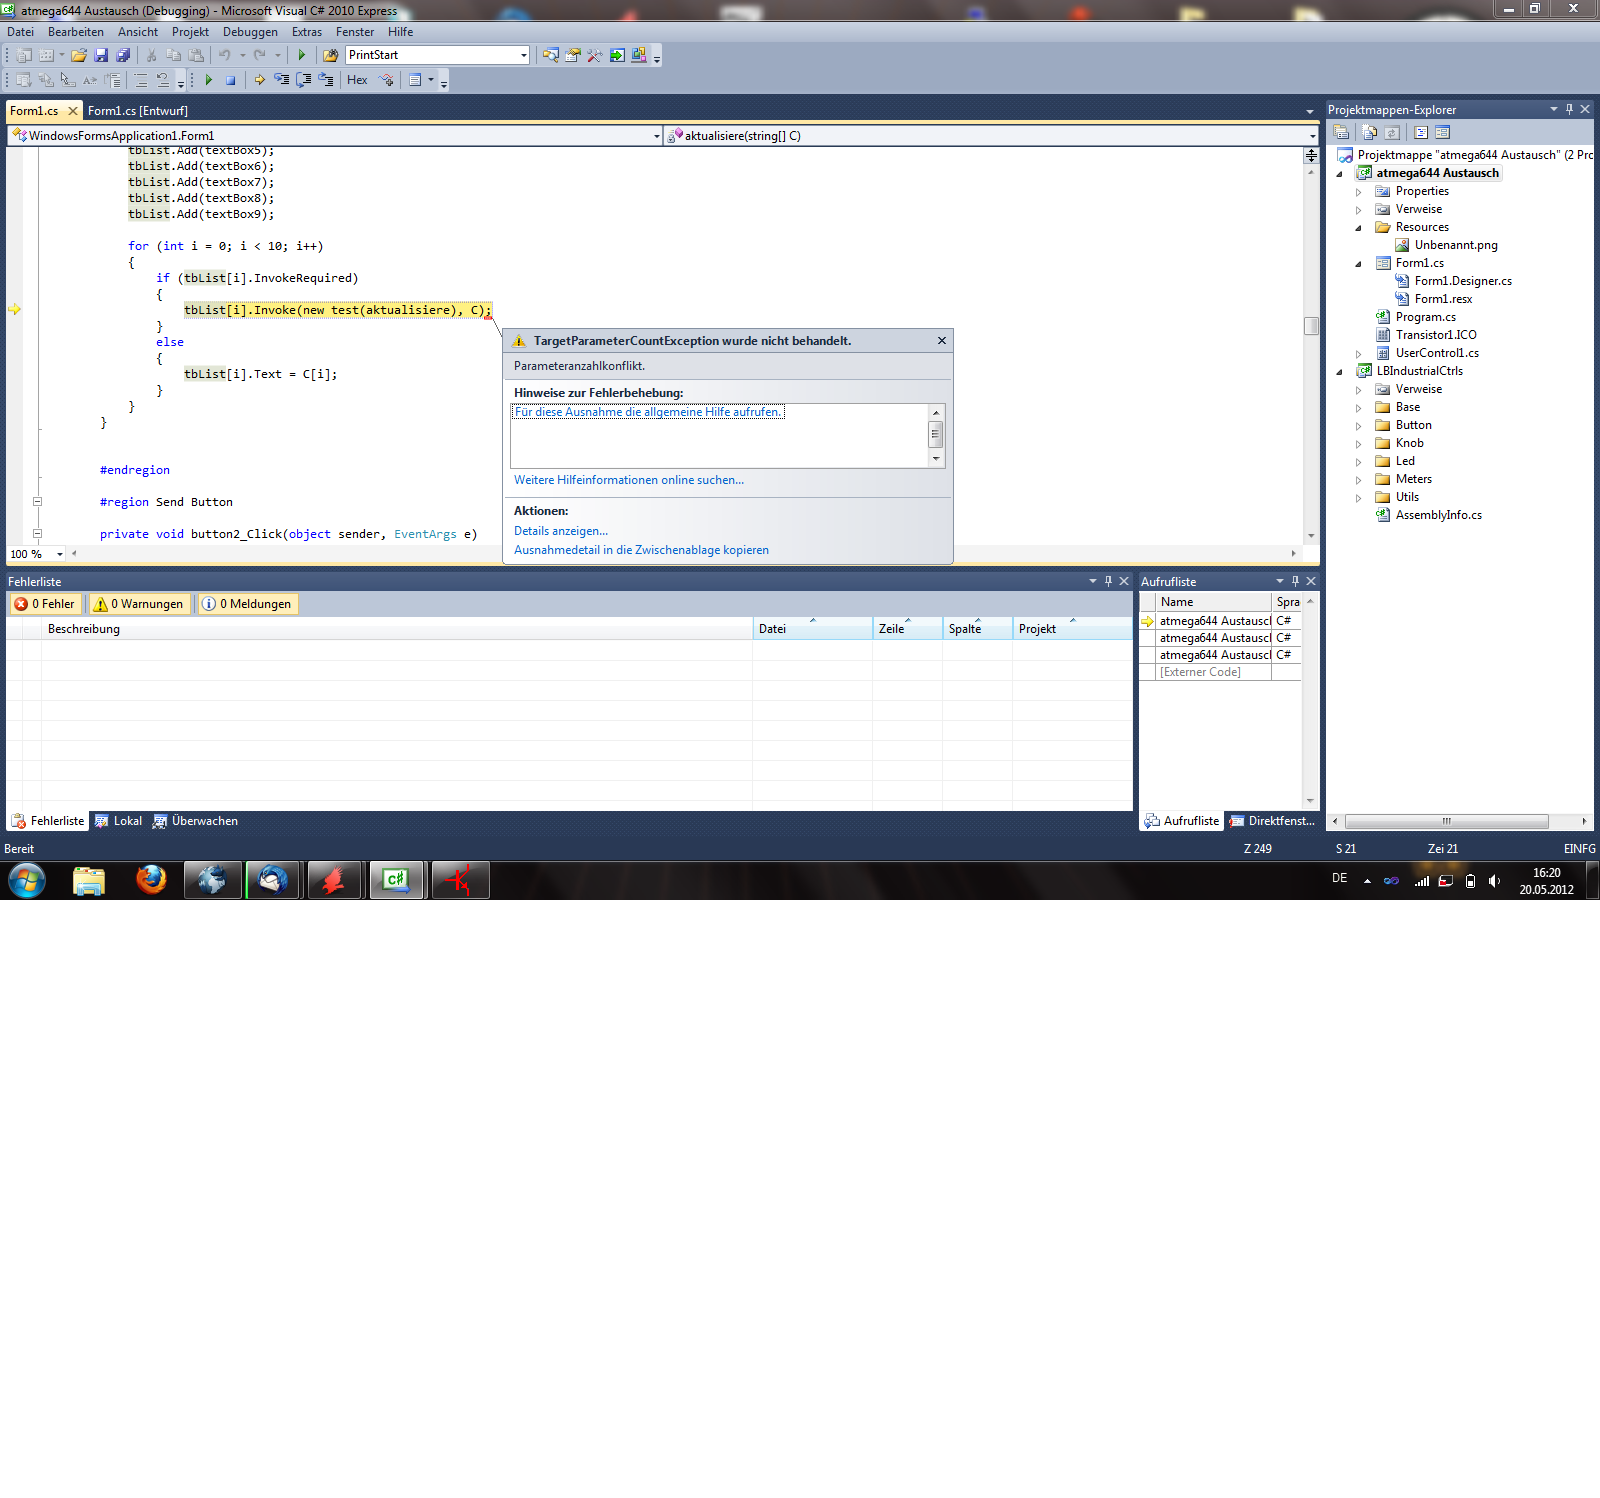Click the Show Next Statement arrow icon
The height and width of the screenshot is (1498, 1600).
(x=260, y=80)
